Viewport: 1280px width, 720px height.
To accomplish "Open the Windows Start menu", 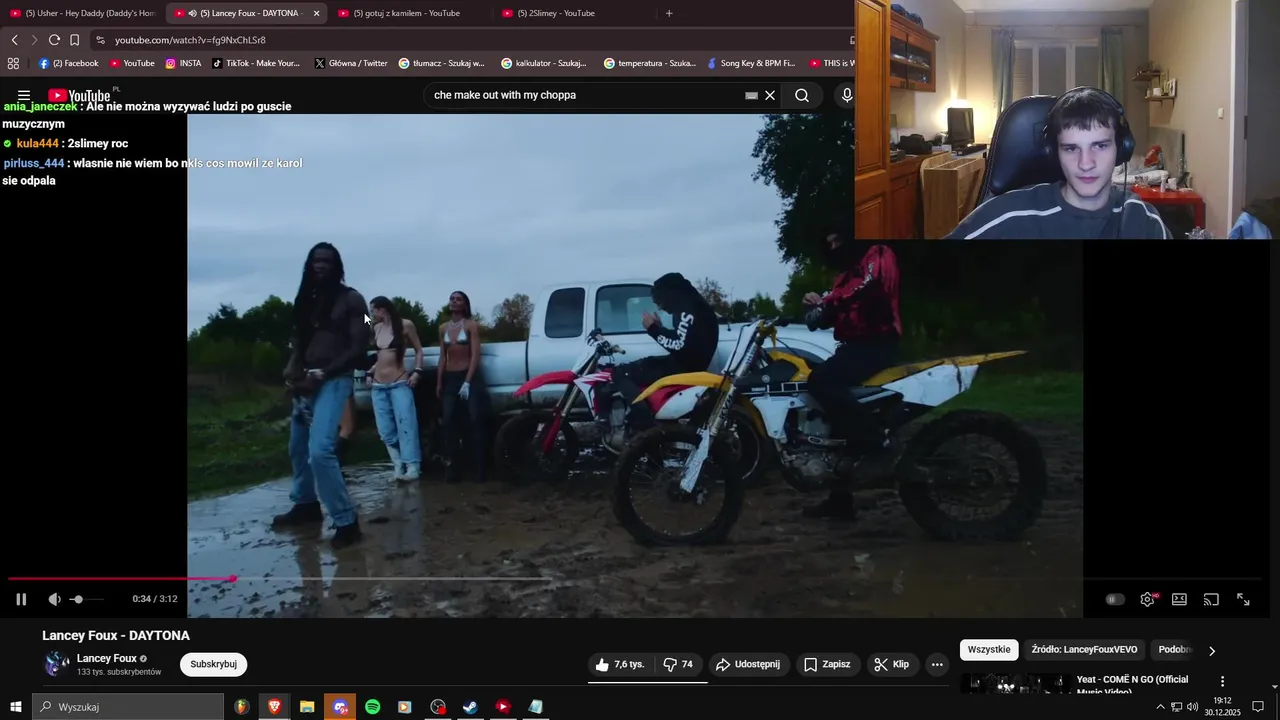I will [15, 707].
